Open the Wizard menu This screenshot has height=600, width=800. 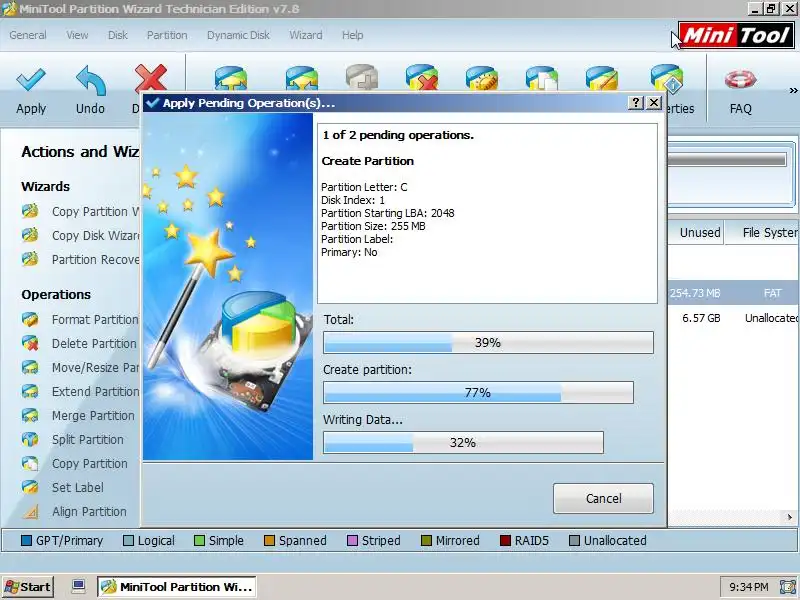click(x=306, y=35)
